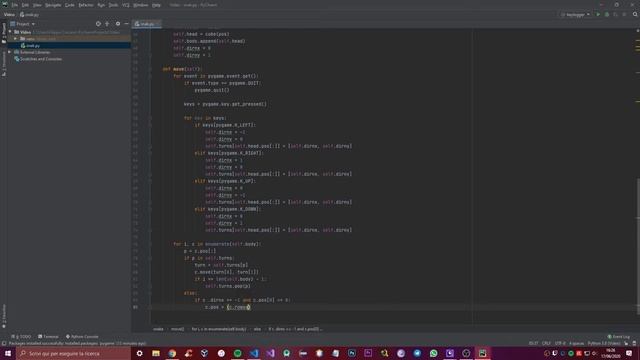640x360 pixels.
Task: Collapse the Video project root folder
Action: coord(10,32)
